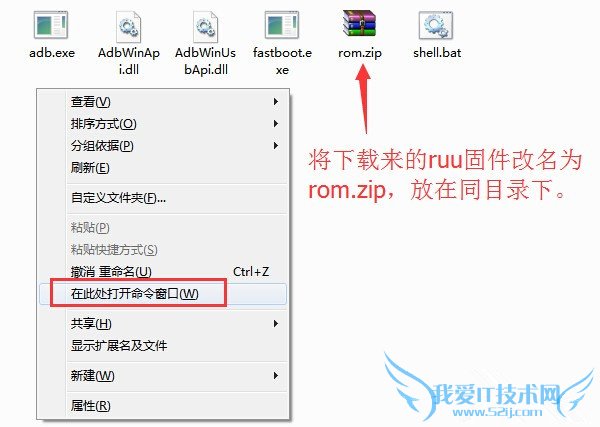Expand the 共享(H) submenu arrow
This screenshot has width=600, height=427.
276,324
